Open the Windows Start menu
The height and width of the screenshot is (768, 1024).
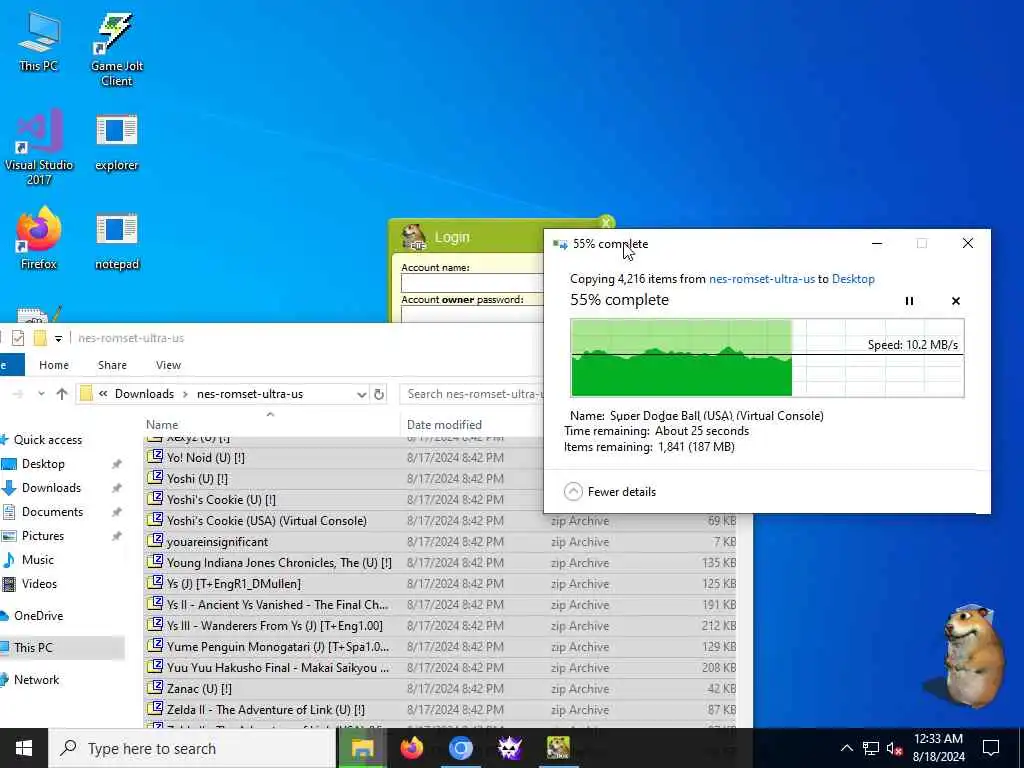click(x=24, y=748)
